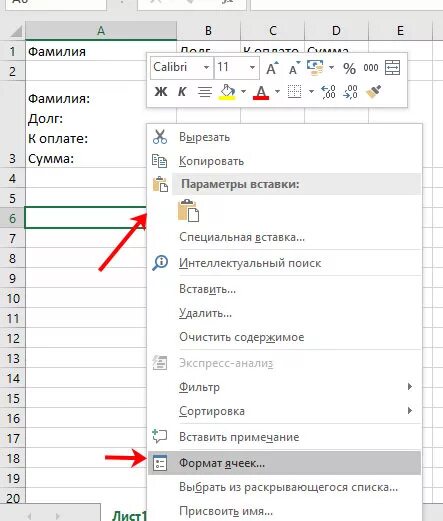Open fill color dropdown arrow
443x521 pixels.
click(x=244, y=91)
